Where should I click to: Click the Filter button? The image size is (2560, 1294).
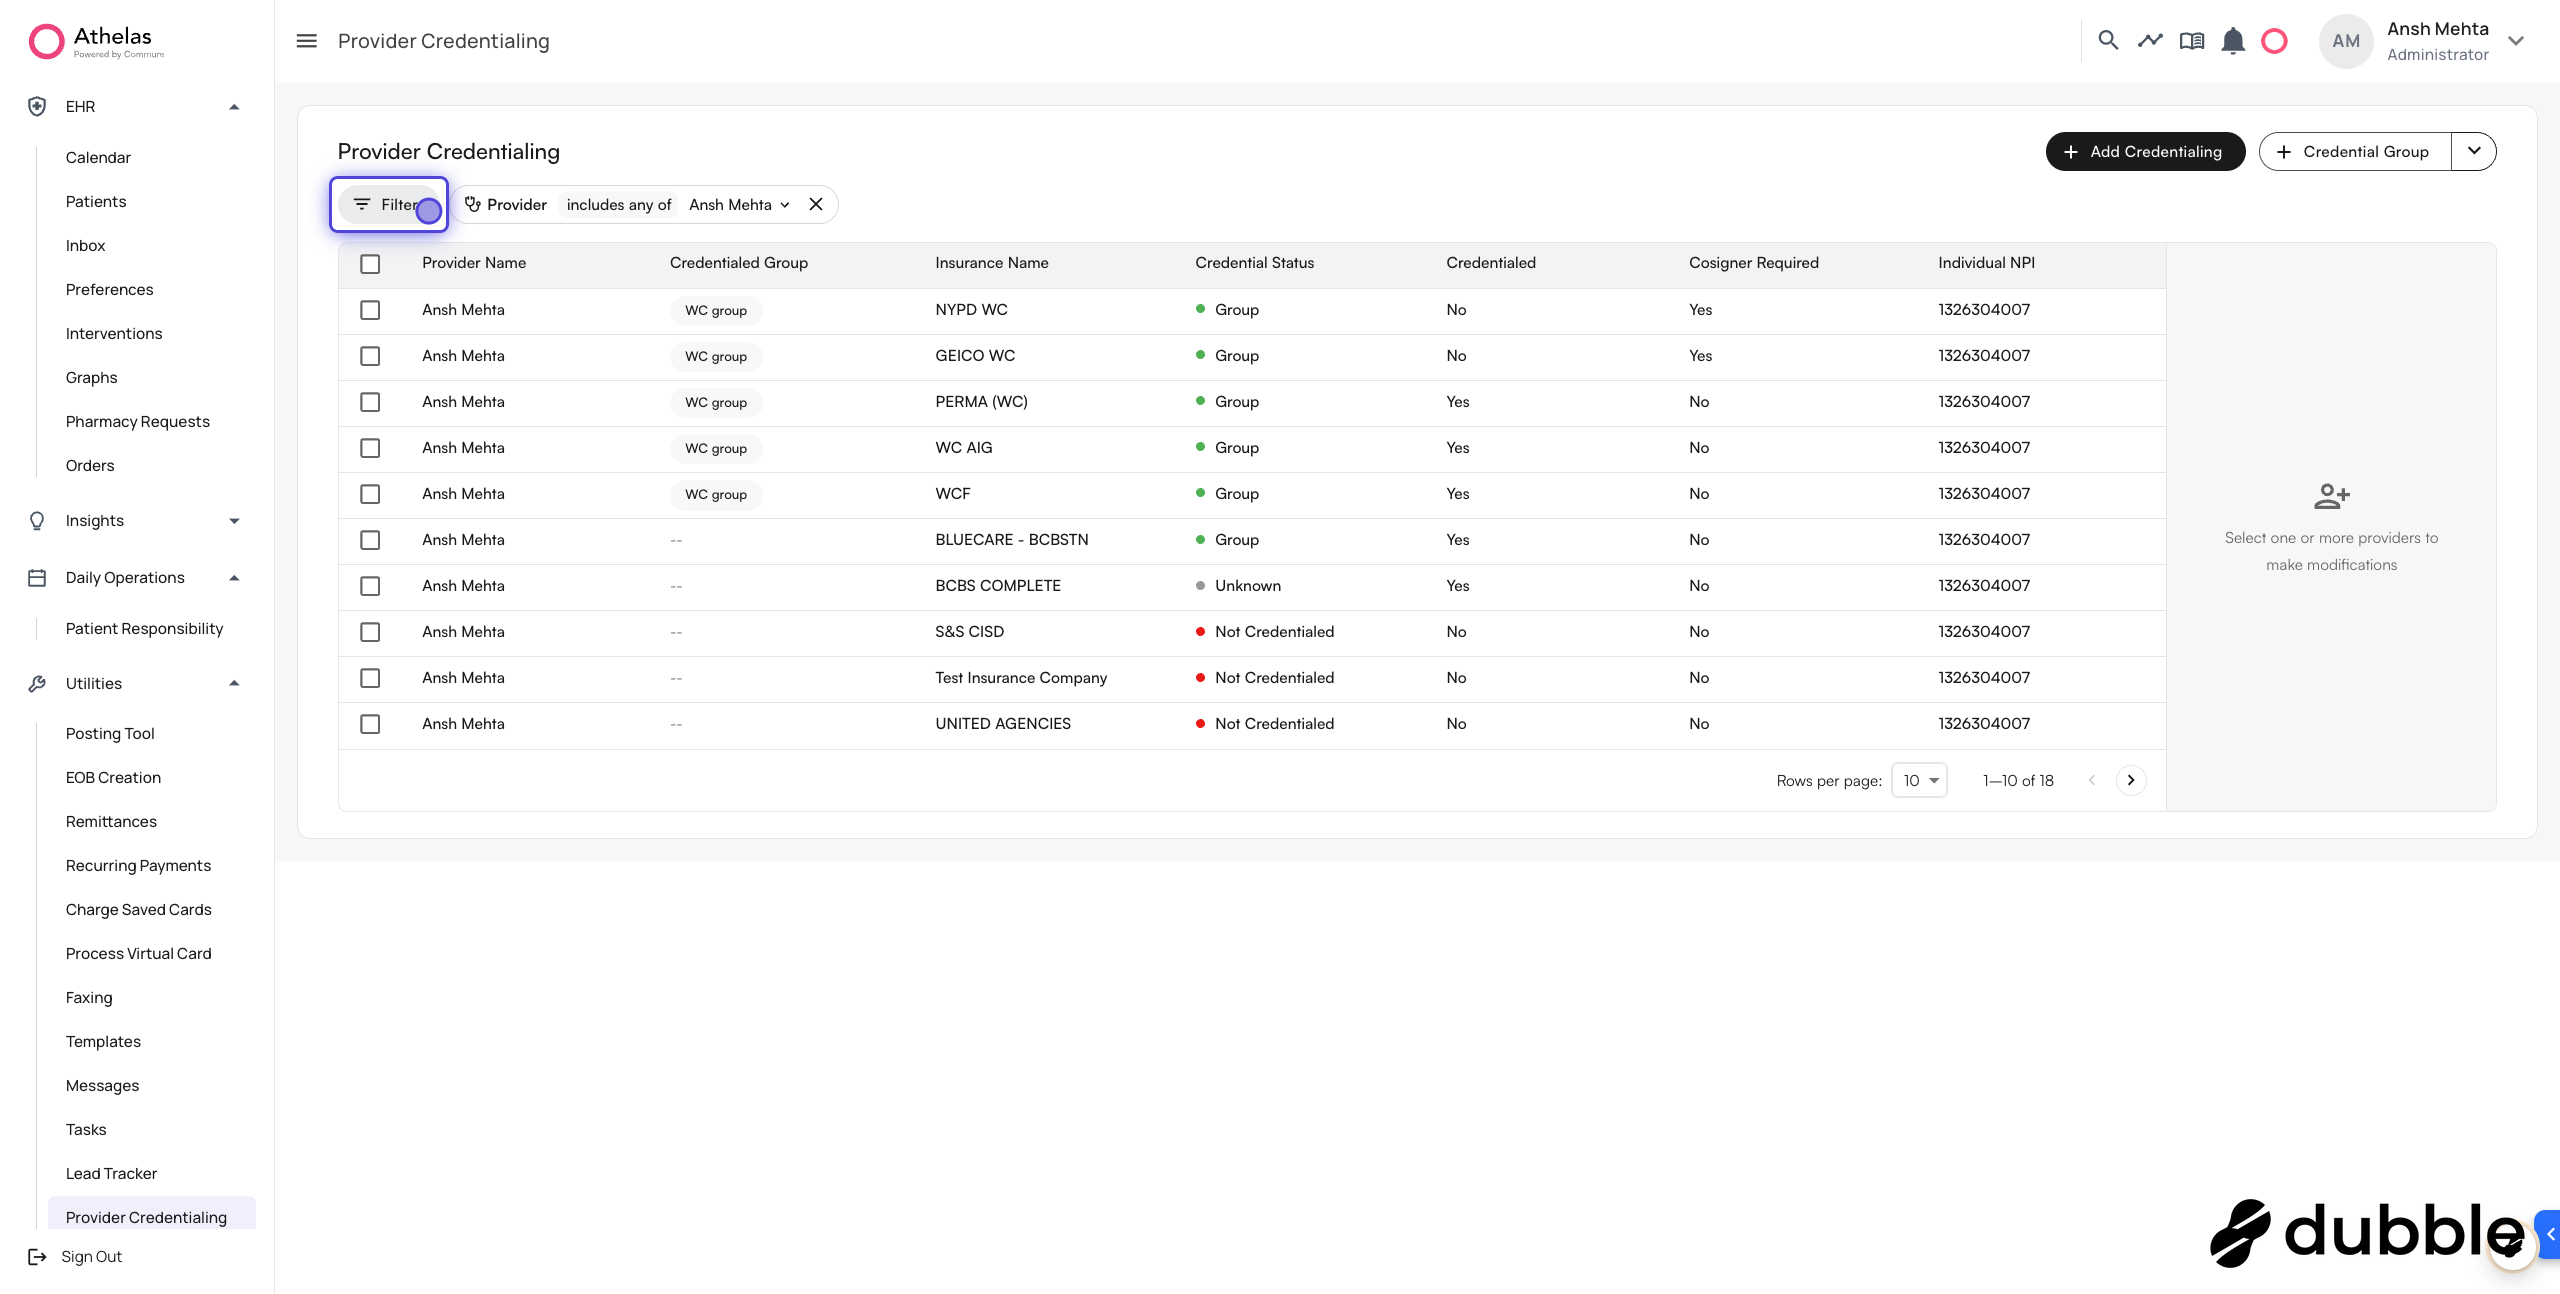389,204
